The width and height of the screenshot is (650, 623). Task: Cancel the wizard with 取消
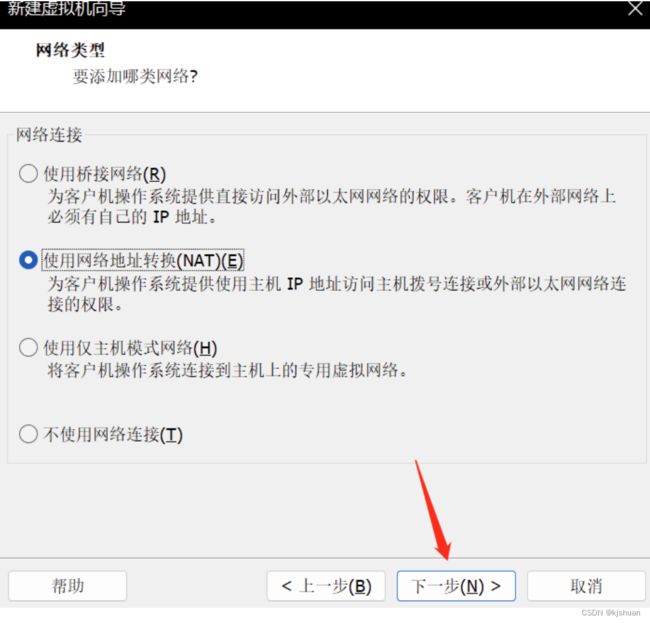586,586
